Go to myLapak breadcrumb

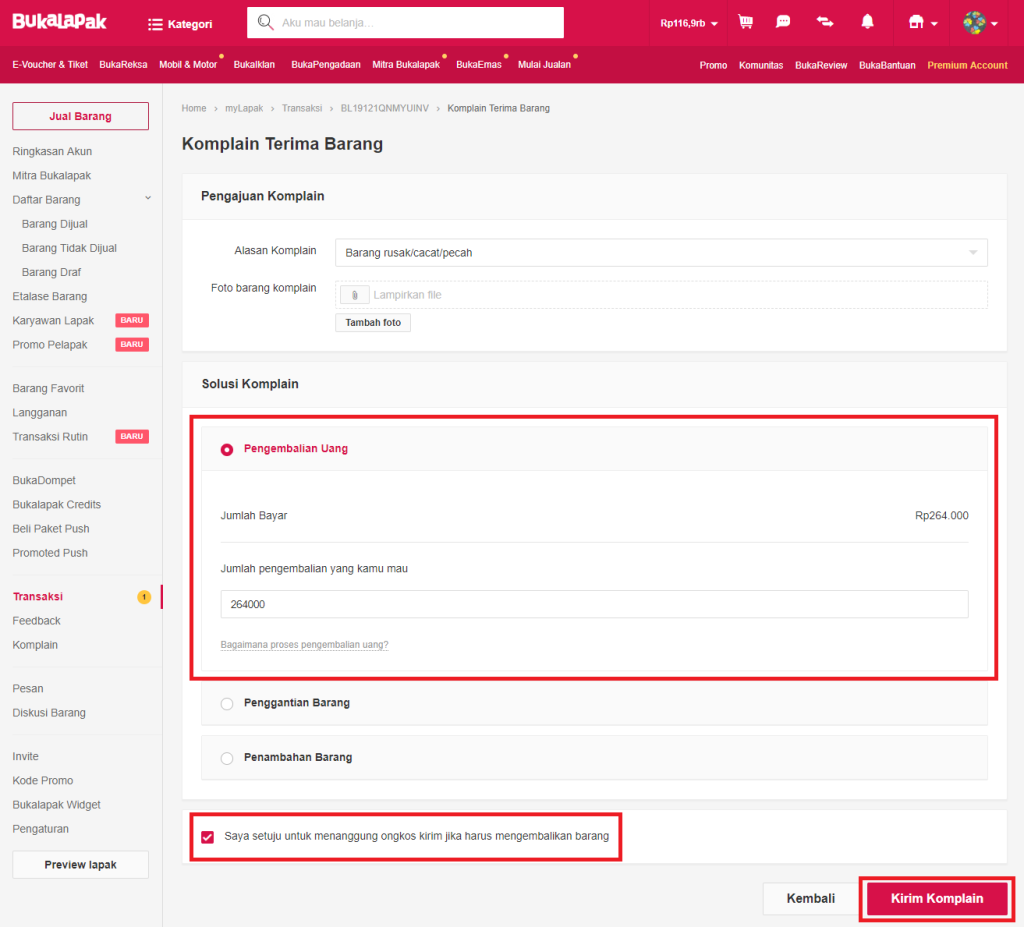pos(244,108)
